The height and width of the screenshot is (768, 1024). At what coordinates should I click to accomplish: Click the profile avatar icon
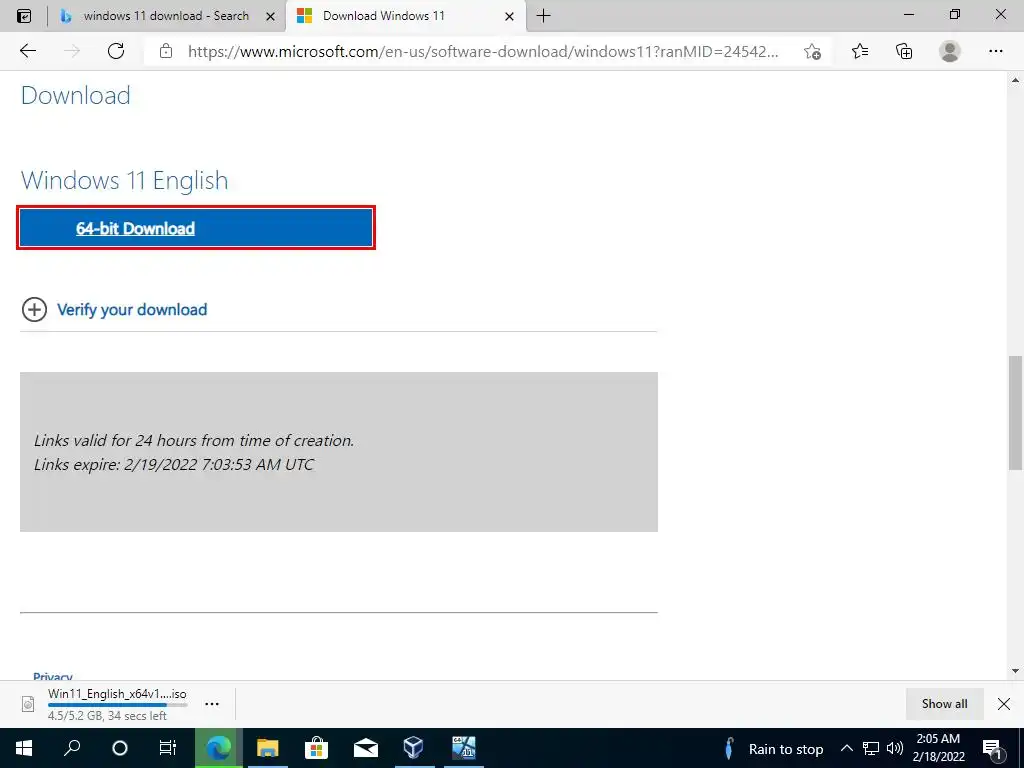950,51
